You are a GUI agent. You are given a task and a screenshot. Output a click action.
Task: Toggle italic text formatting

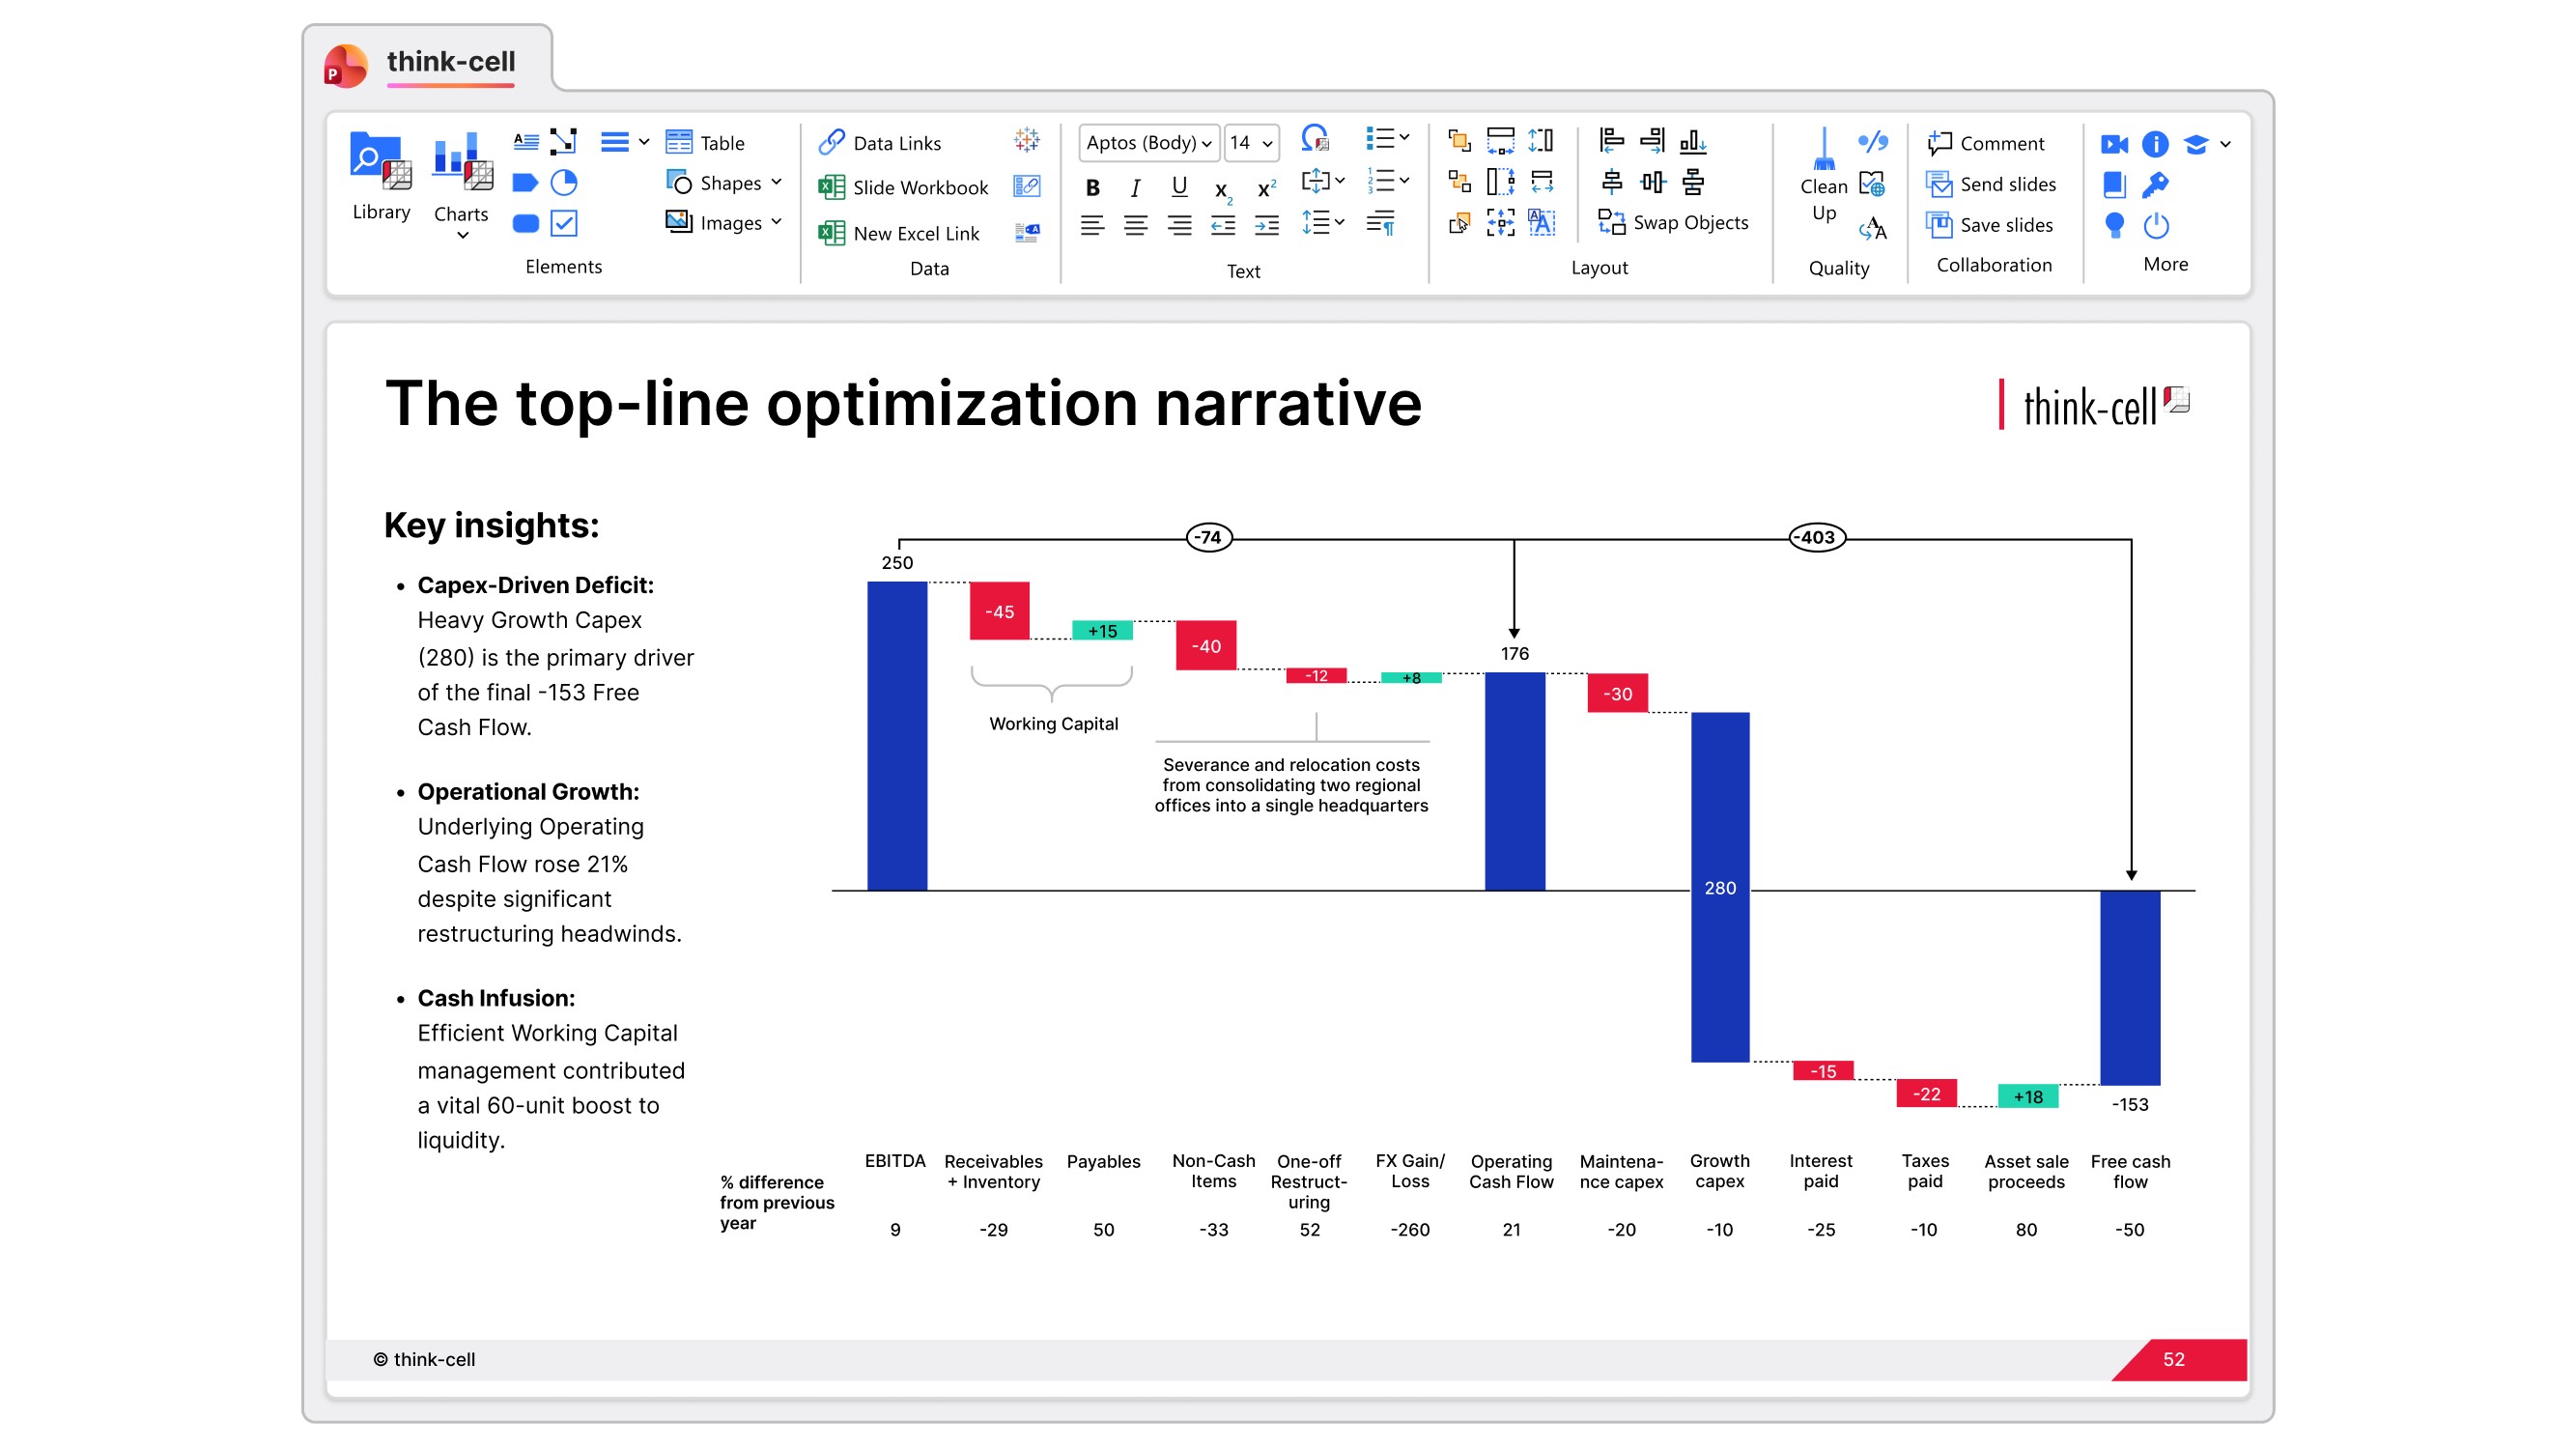(x=1135, y=187)
